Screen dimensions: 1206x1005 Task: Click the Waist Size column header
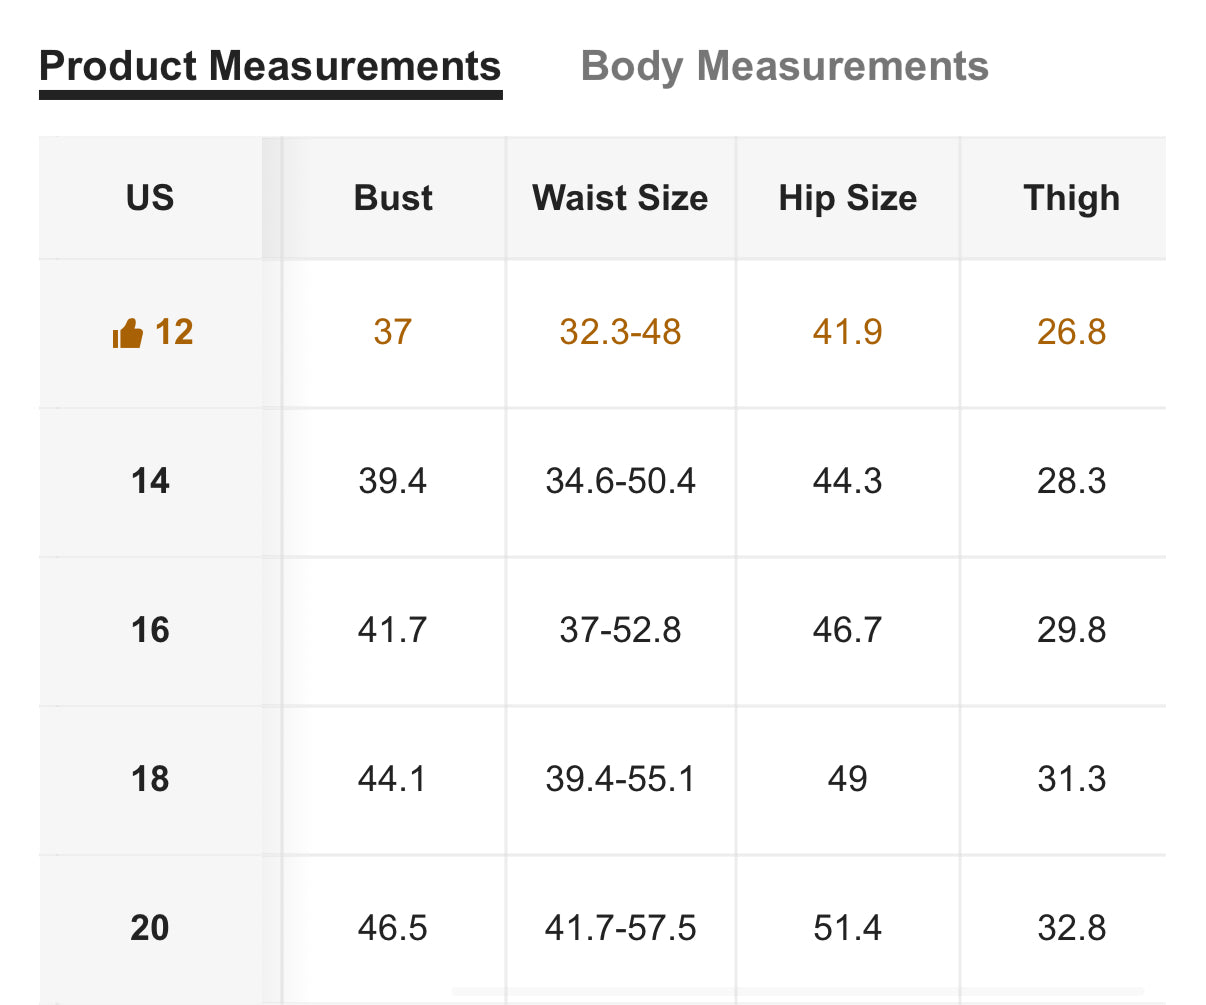coord(620,198)
